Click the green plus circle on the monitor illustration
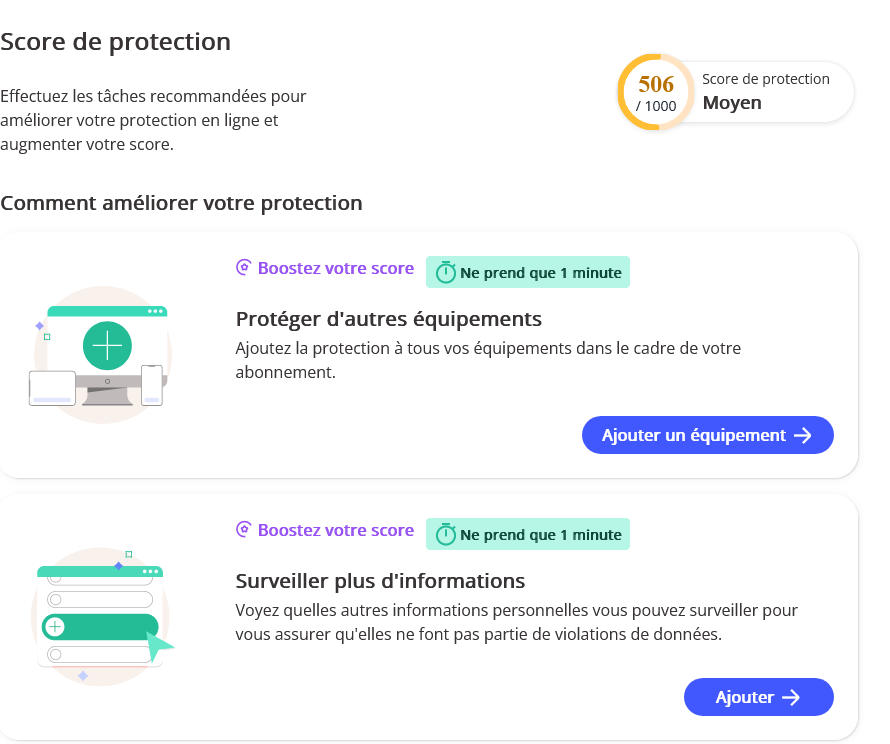 pyautogui.click(x=107, y=346)
